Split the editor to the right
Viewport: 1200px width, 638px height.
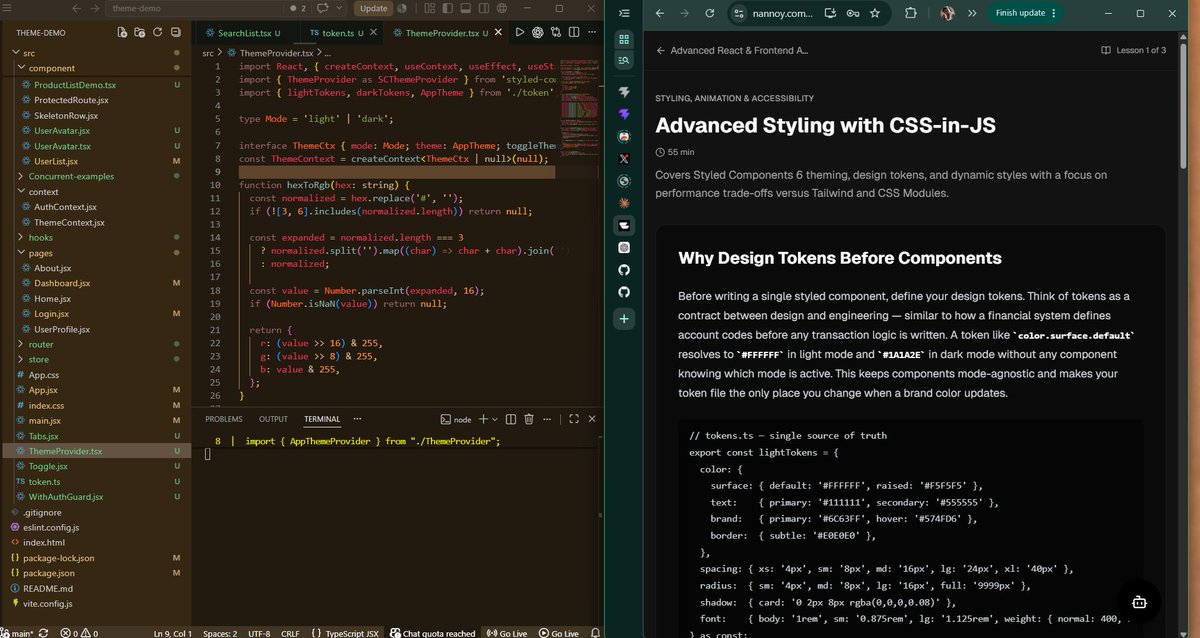573,32
